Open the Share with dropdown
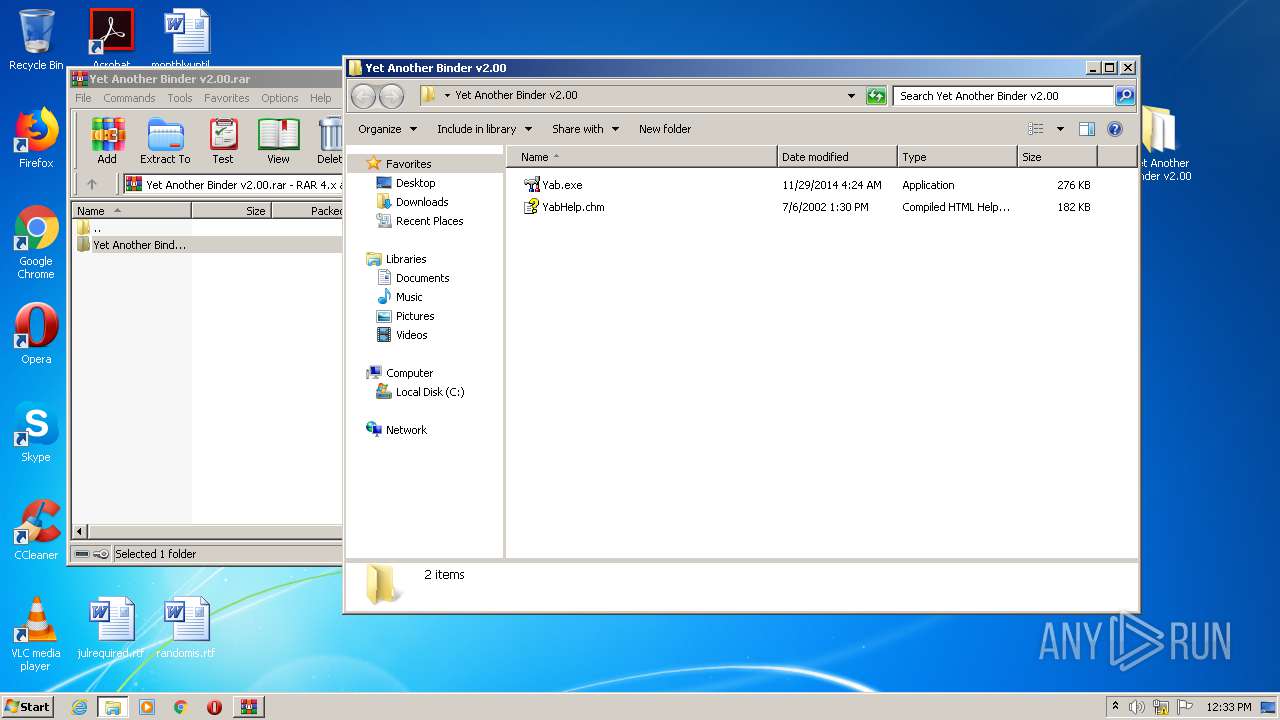Viewport: 1280px width, 720px height. point(585,129)
